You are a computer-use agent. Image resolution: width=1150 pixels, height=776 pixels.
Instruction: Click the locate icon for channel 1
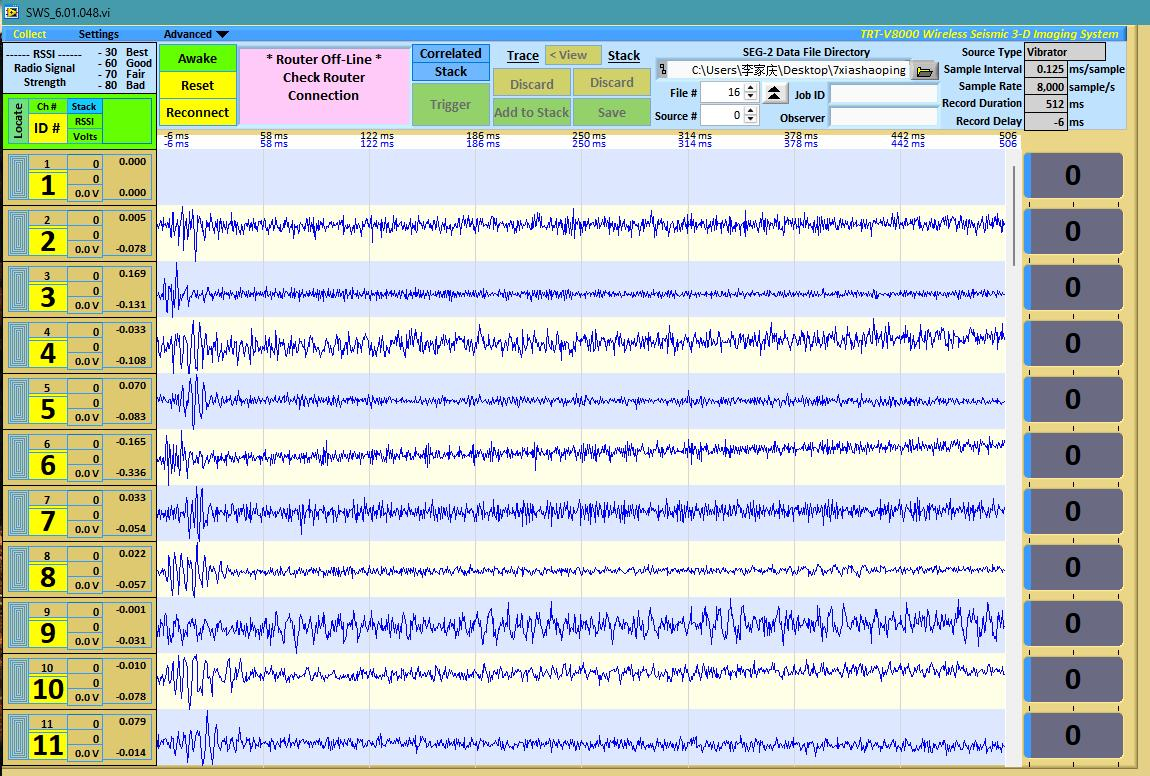coord(19,178)
